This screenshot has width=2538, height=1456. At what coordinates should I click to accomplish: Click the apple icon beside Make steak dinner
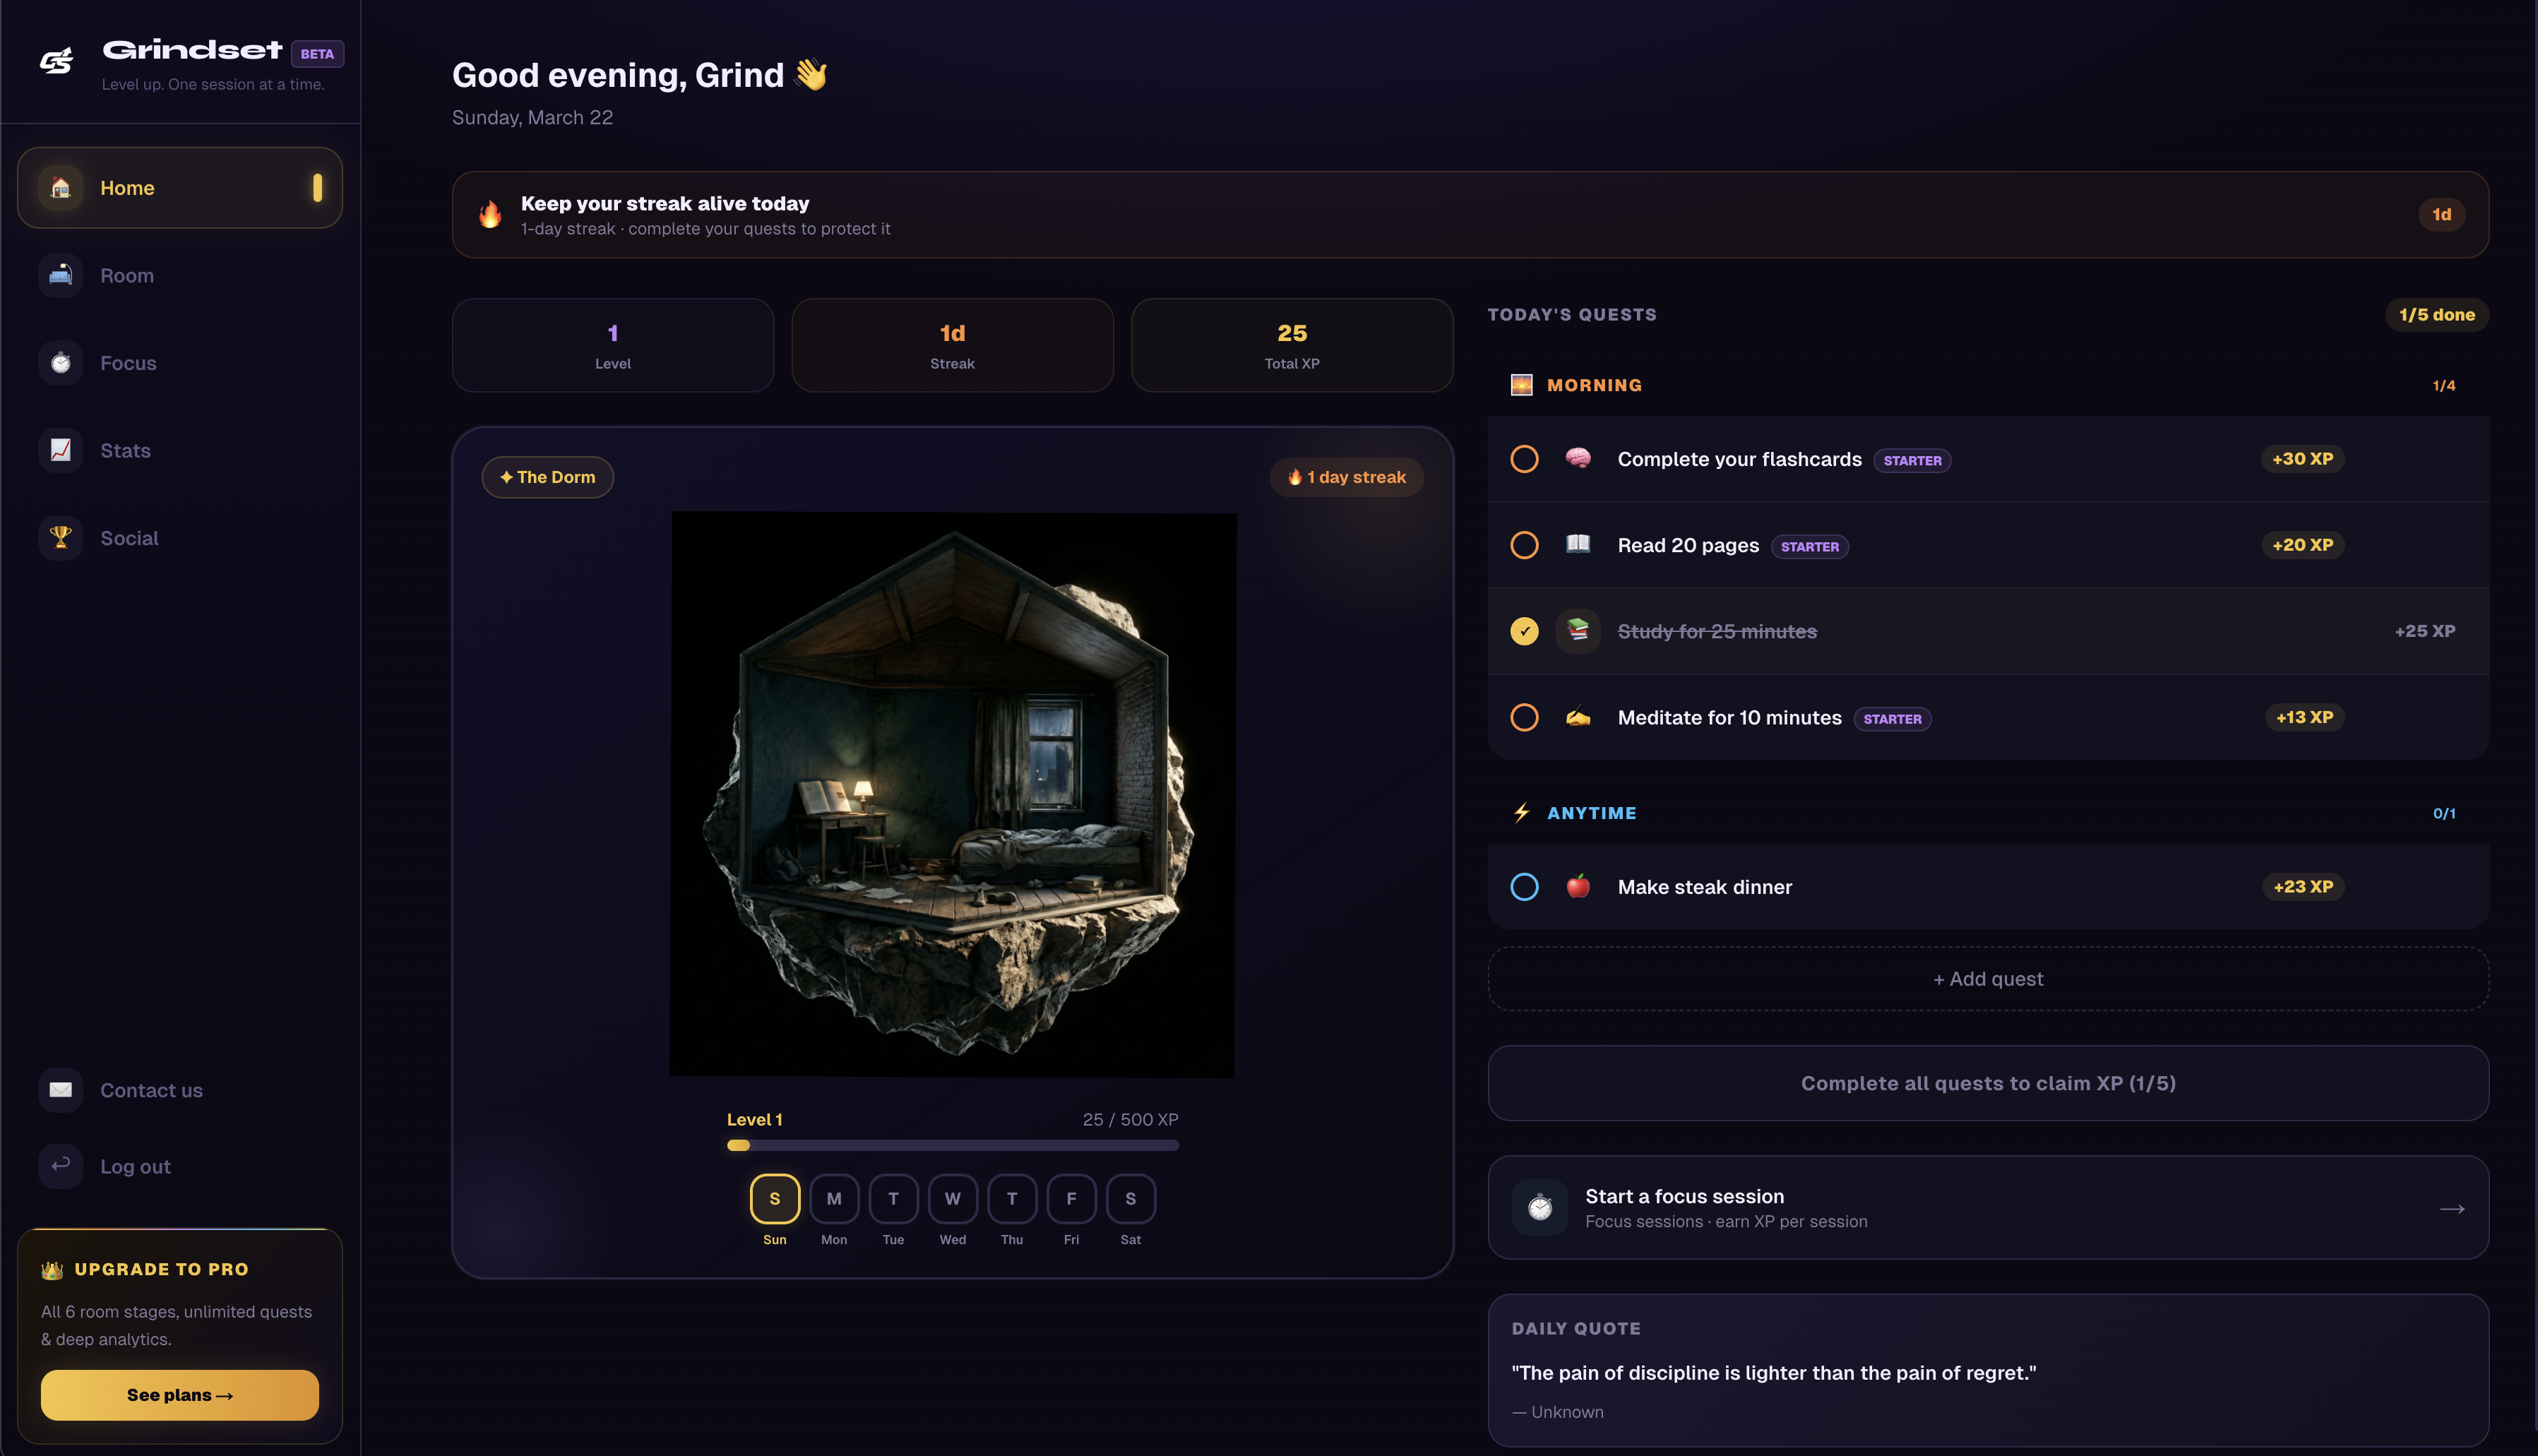tap(1578, 886)
